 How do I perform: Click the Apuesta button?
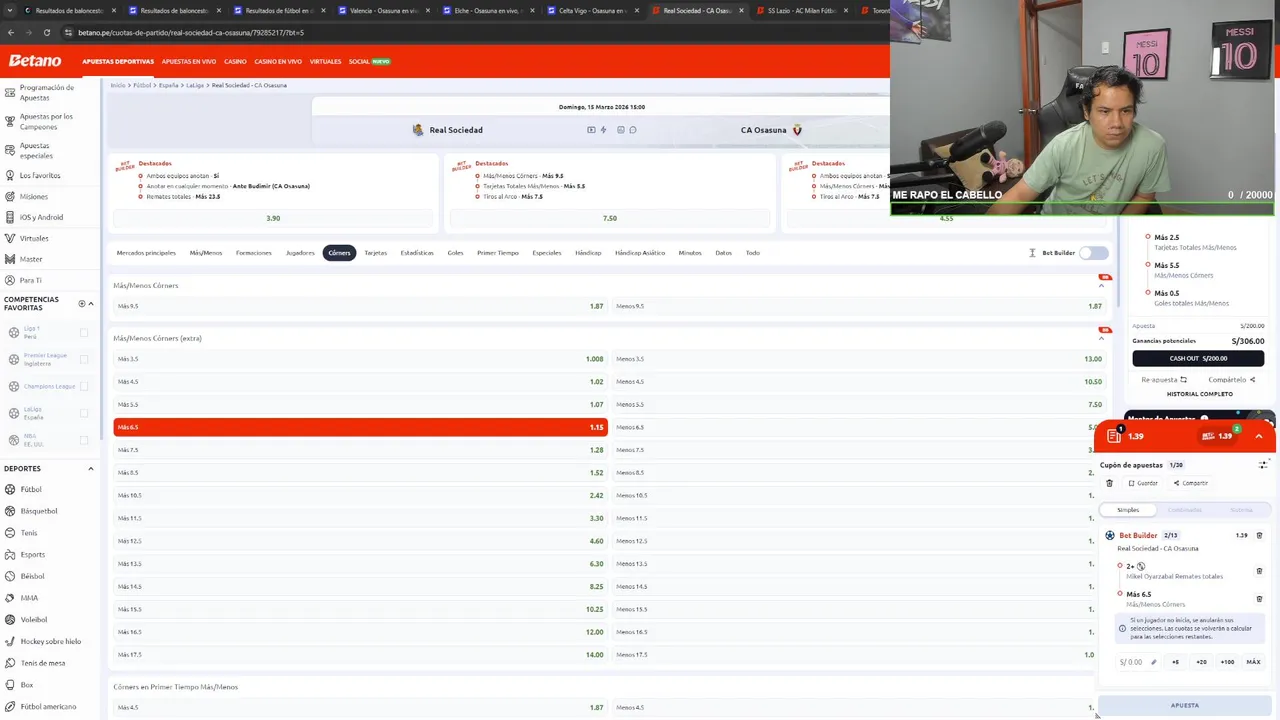point(1185,705)
